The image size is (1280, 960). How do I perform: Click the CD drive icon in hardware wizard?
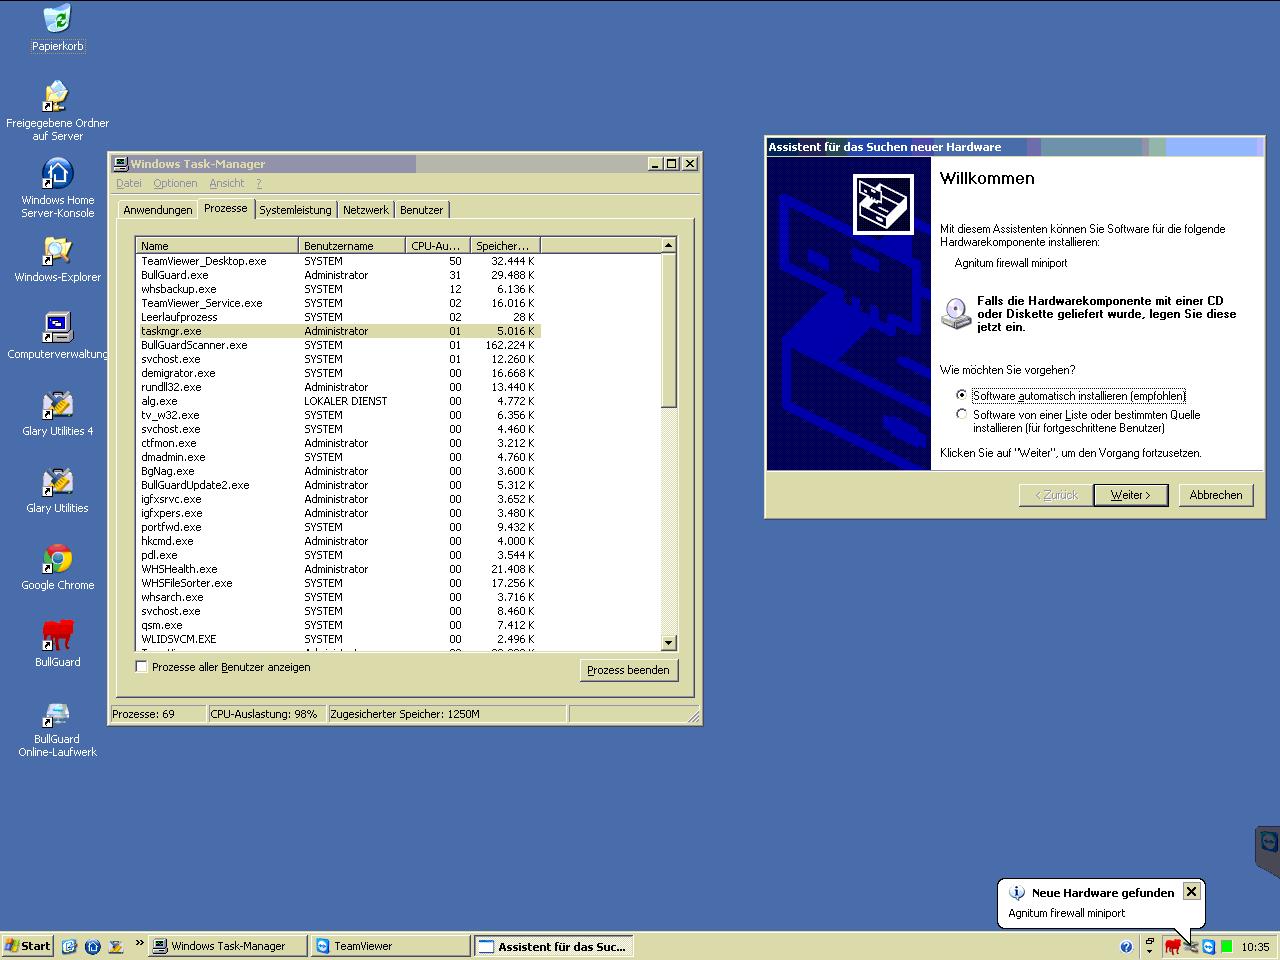pyautogui.click(x=956, y=313)
